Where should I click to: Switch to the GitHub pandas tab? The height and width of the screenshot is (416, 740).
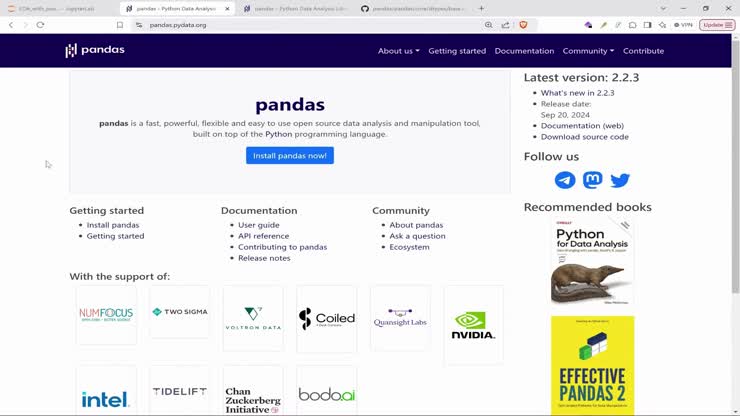(x=410, y=8)
